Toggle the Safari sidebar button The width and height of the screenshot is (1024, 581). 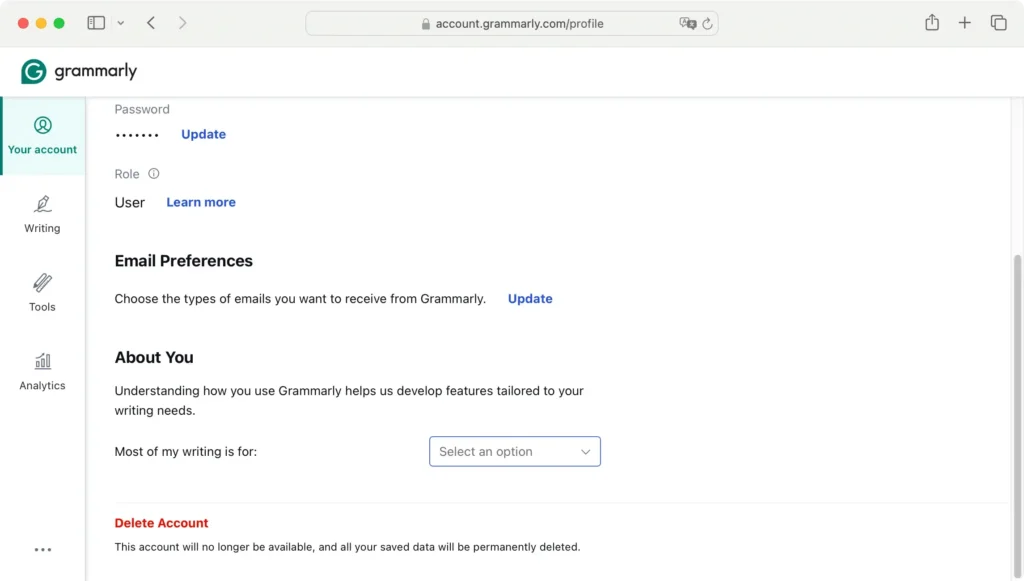[96, 23]
